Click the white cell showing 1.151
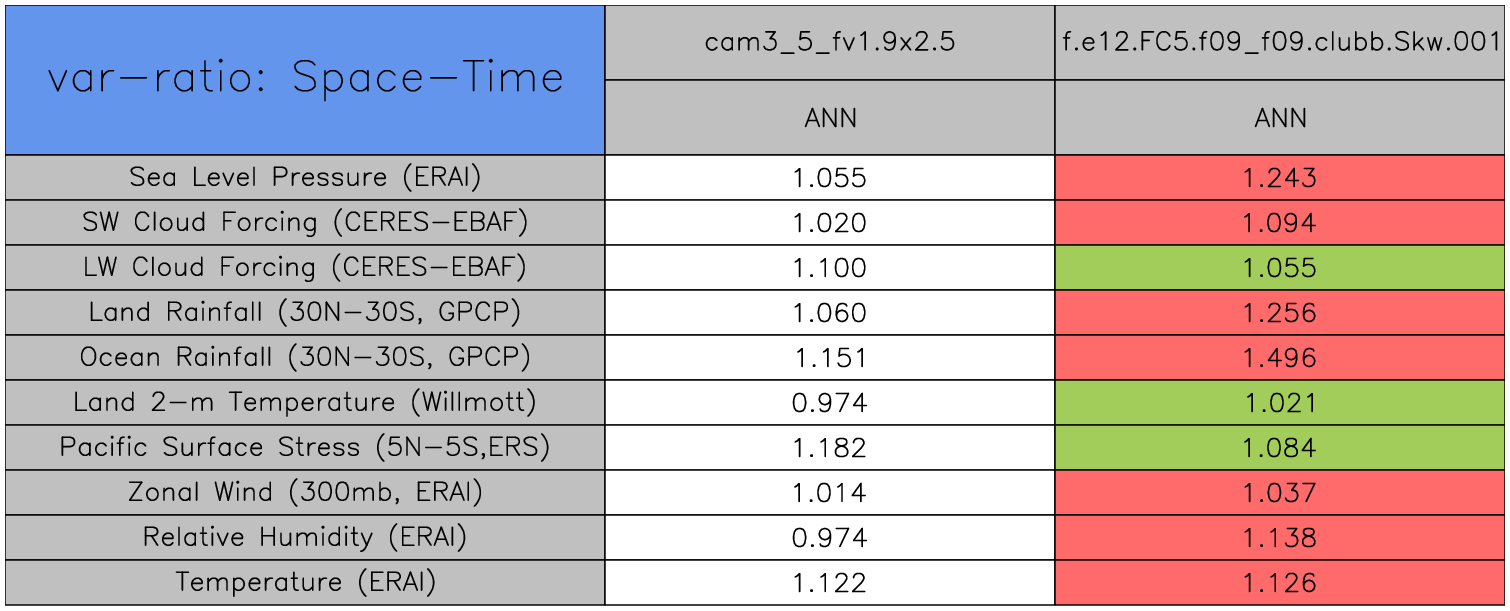 coord(830,358)
